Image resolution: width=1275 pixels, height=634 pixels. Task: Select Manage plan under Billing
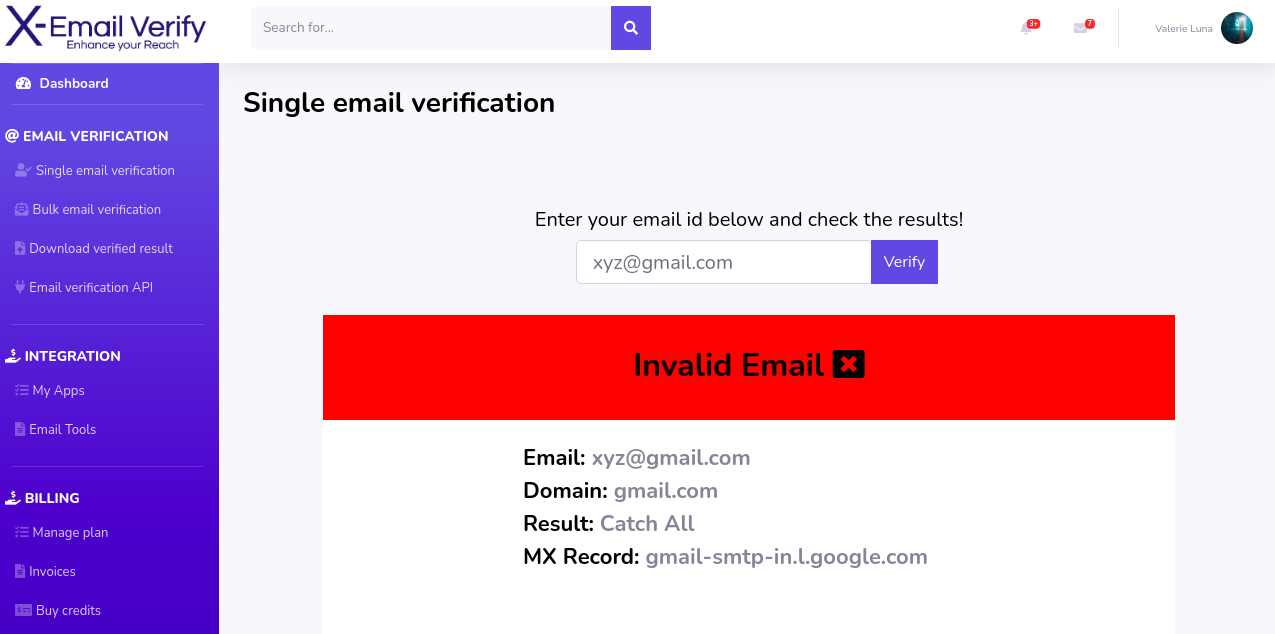tap(70, 533)
